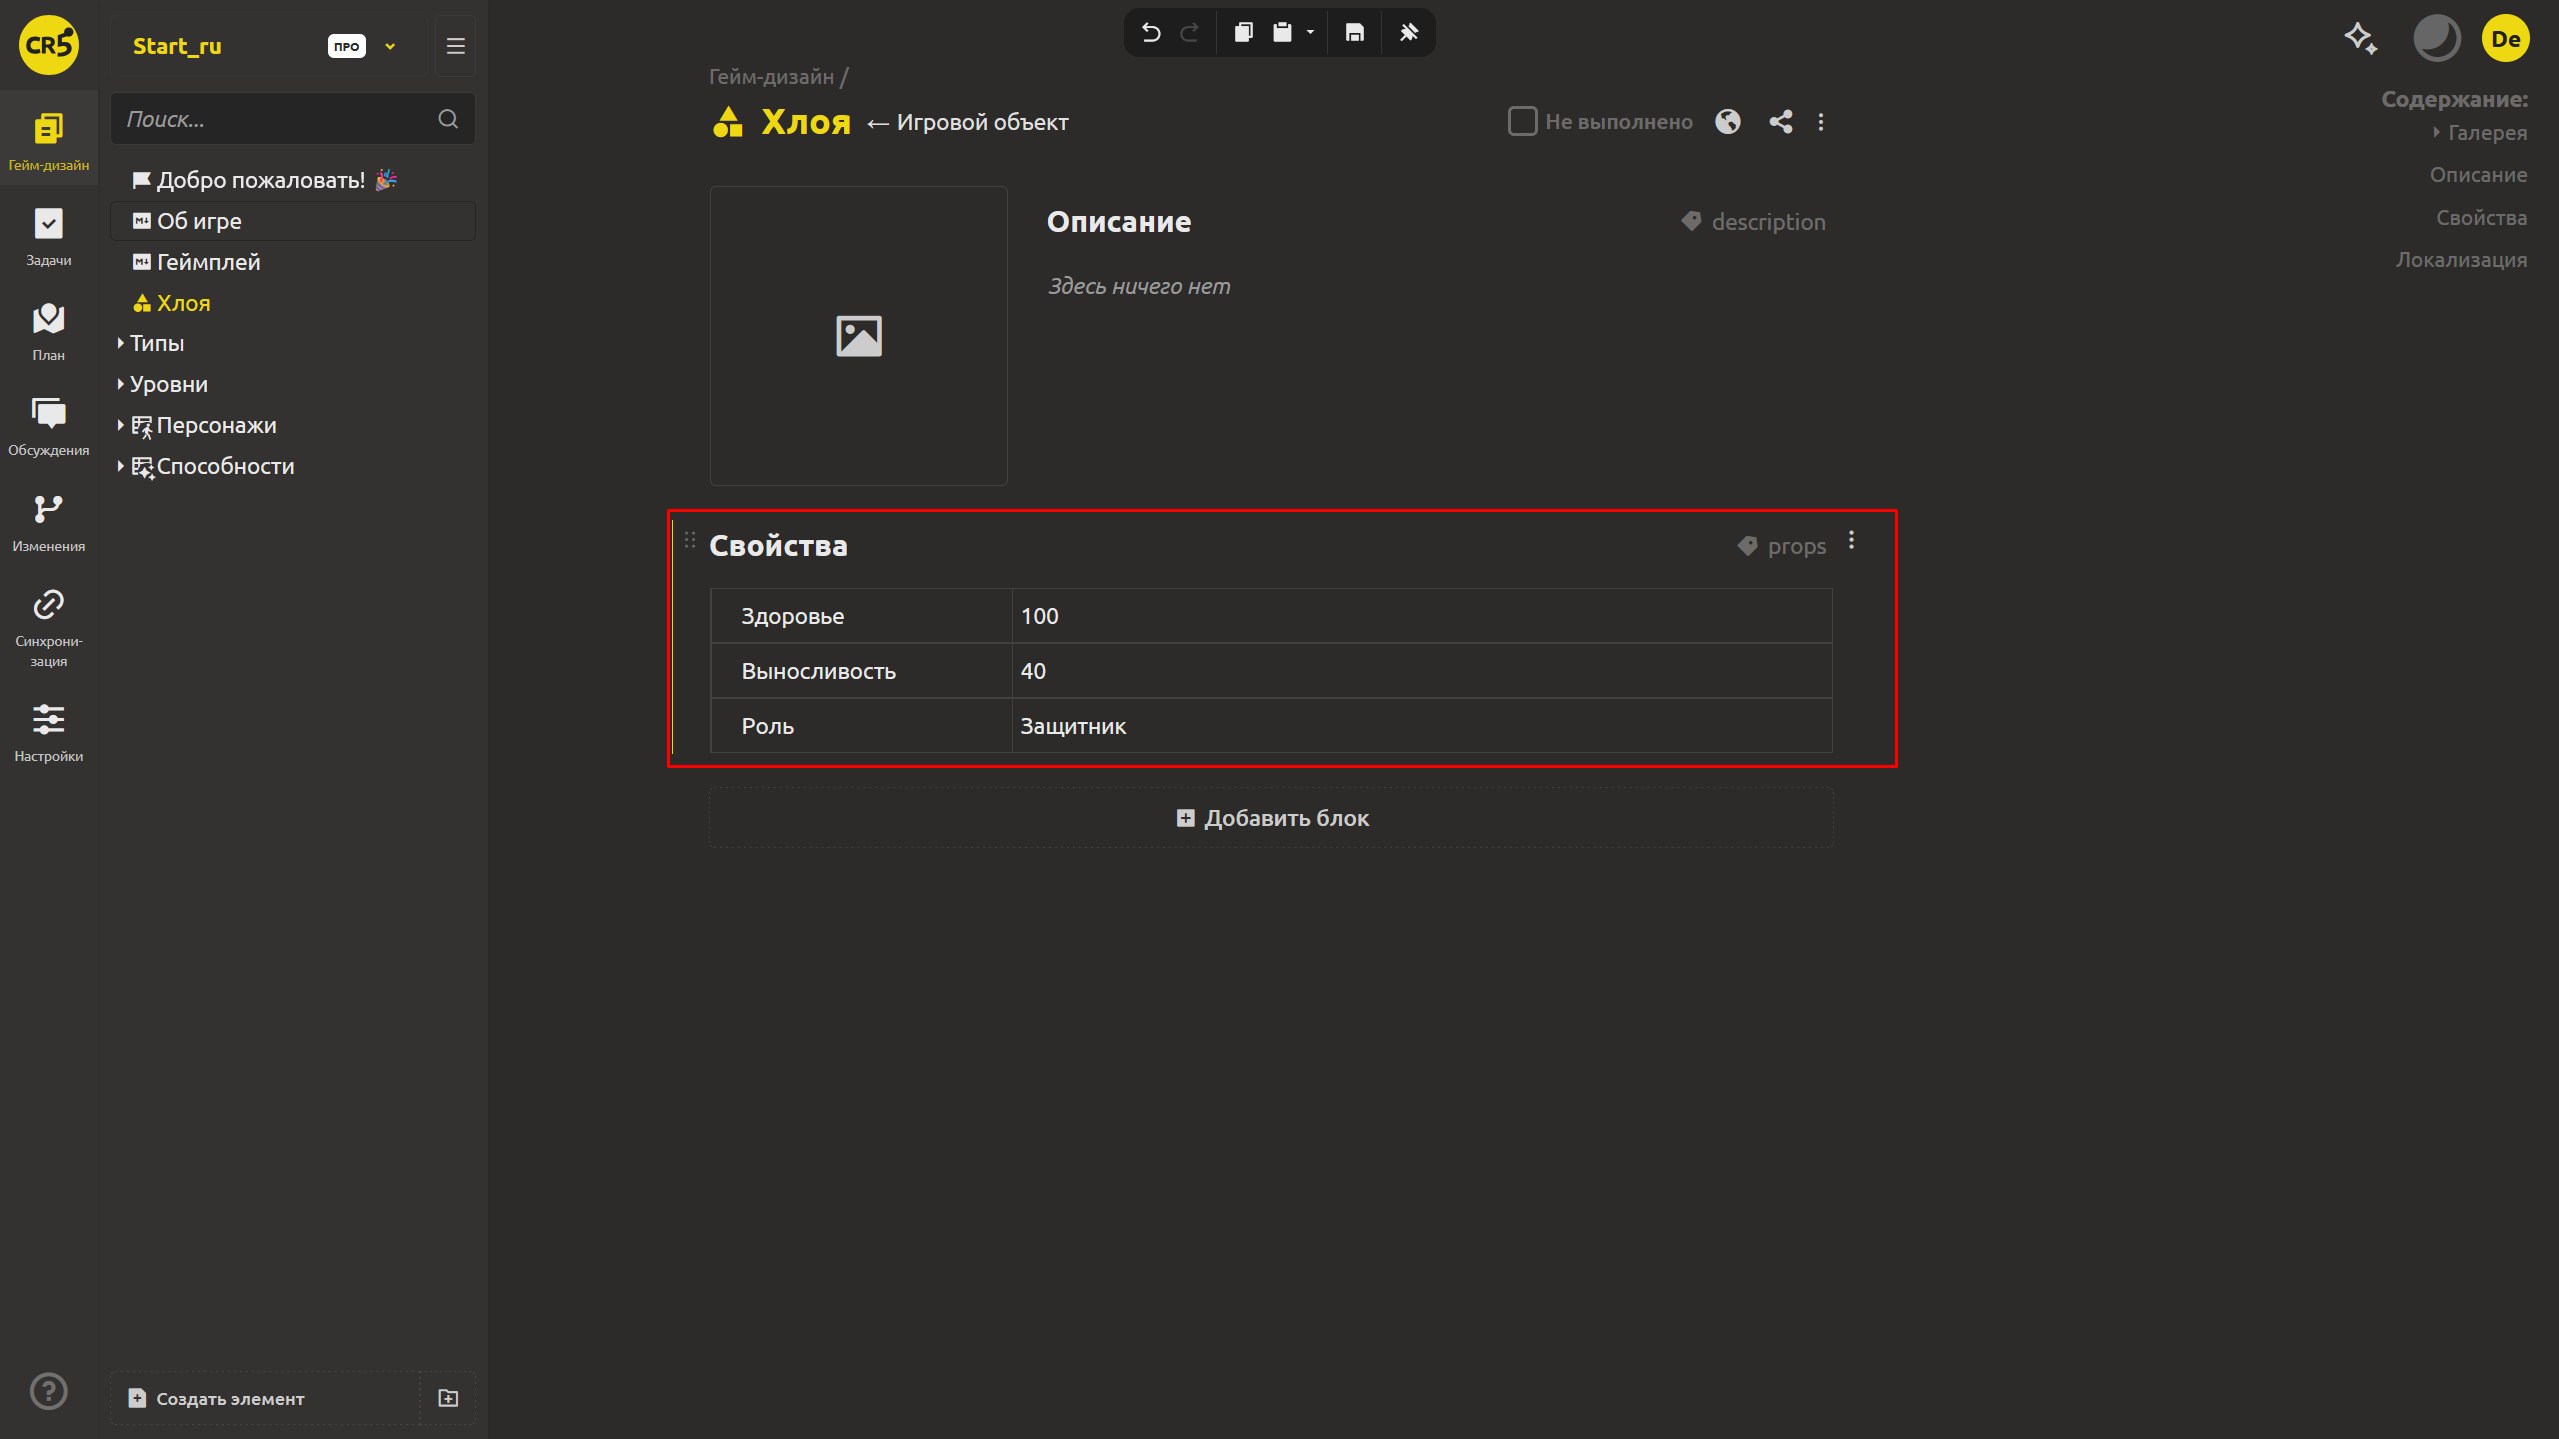Click the Хлоя page title
Viewport: 2559px width, 1439px height.
point(805,122)
